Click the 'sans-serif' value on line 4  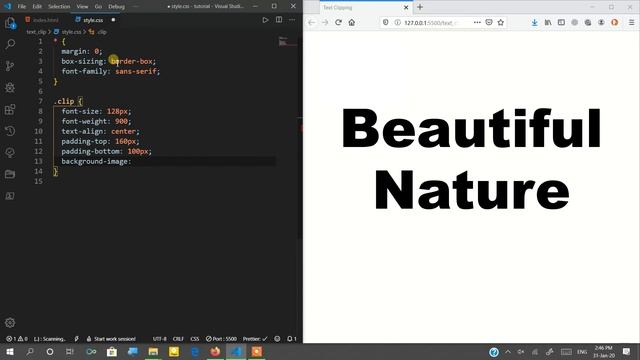click(136, 71)
